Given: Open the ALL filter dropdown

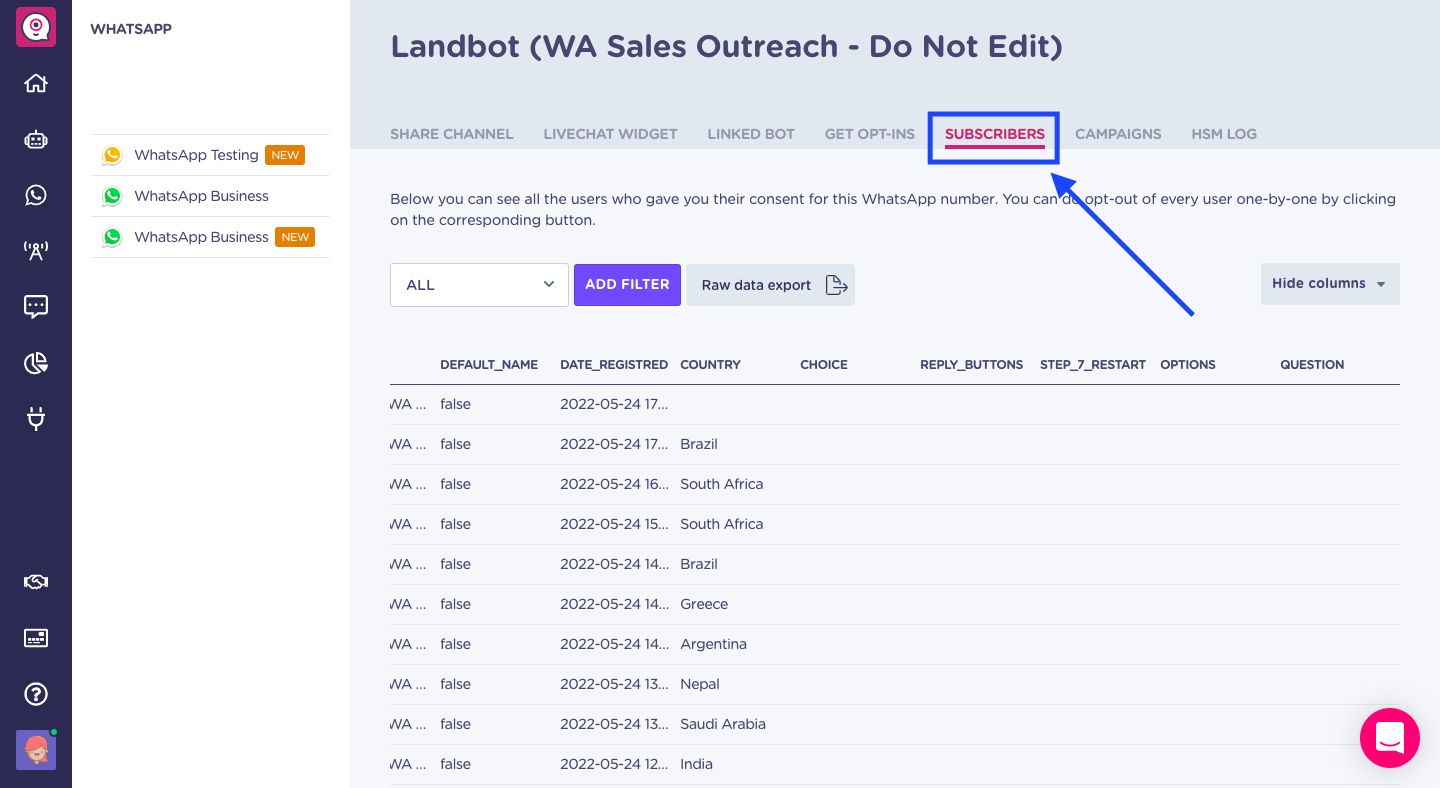Looking at the screenshot, I should point(479,285).
